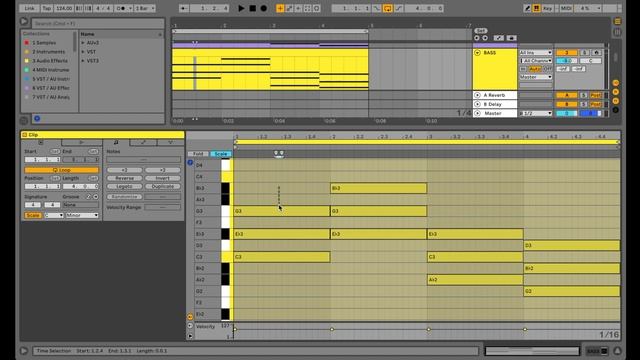This screenshot has width=640, height=360.
Task: Solo the B Delay return track
Action: point(584,104)
